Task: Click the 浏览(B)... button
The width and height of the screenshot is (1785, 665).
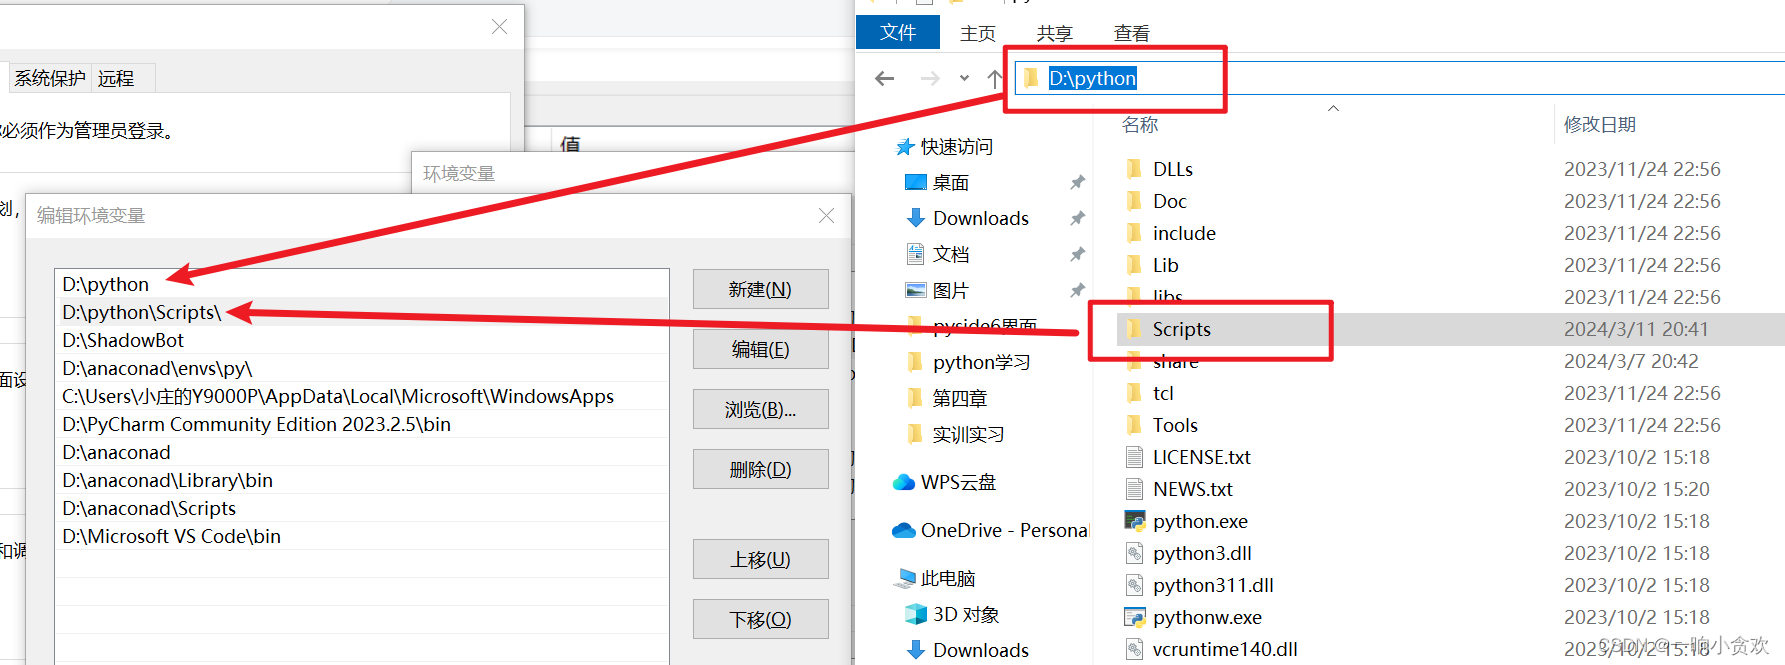Action: pos(760,409)
